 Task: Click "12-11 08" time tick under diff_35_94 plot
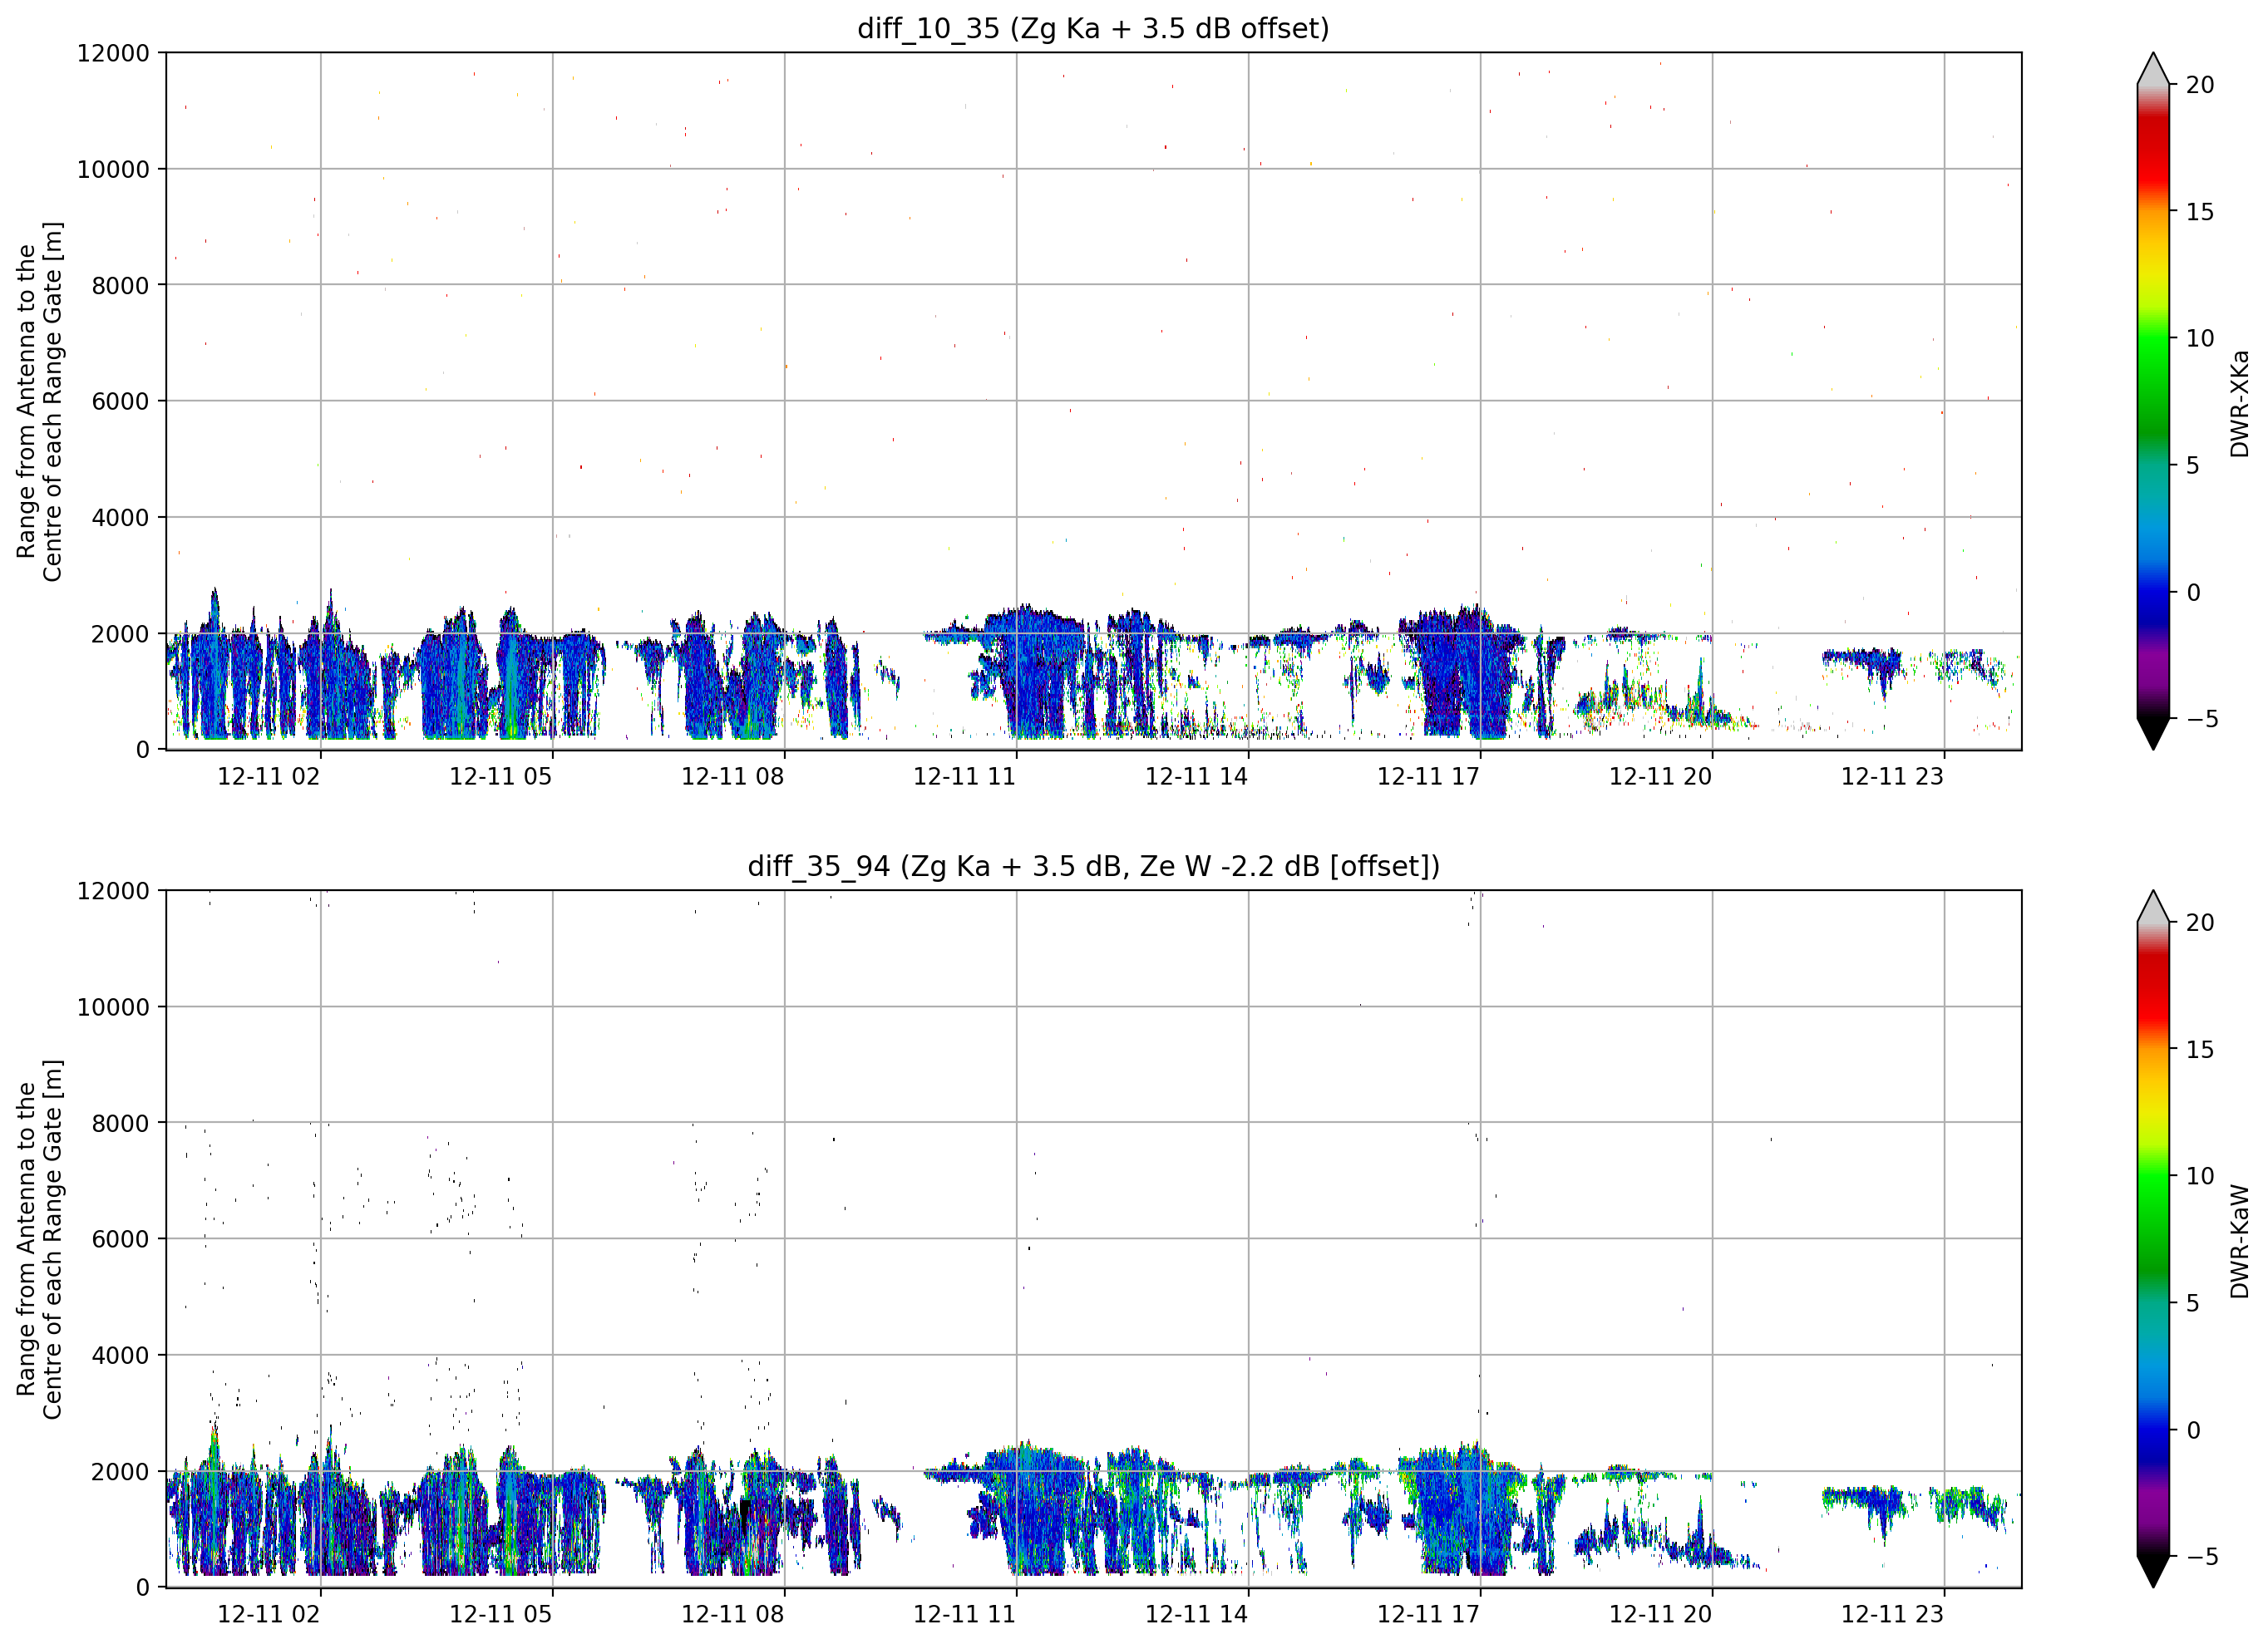732,1614
